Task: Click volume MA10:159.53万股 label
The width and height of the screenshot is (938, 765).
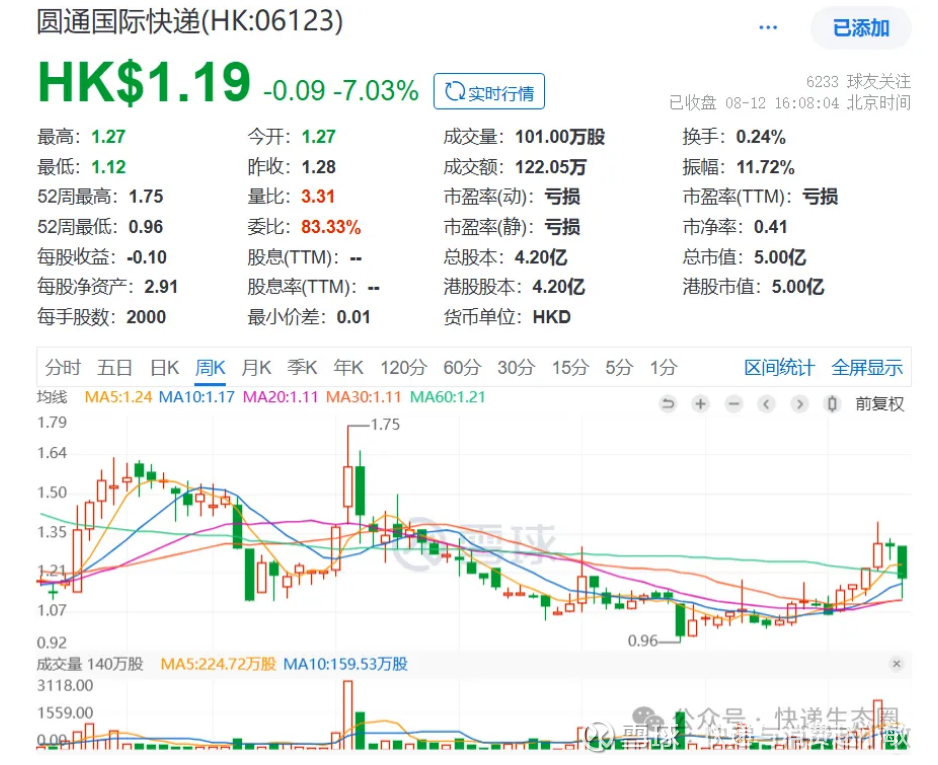Action: [345, 664]
